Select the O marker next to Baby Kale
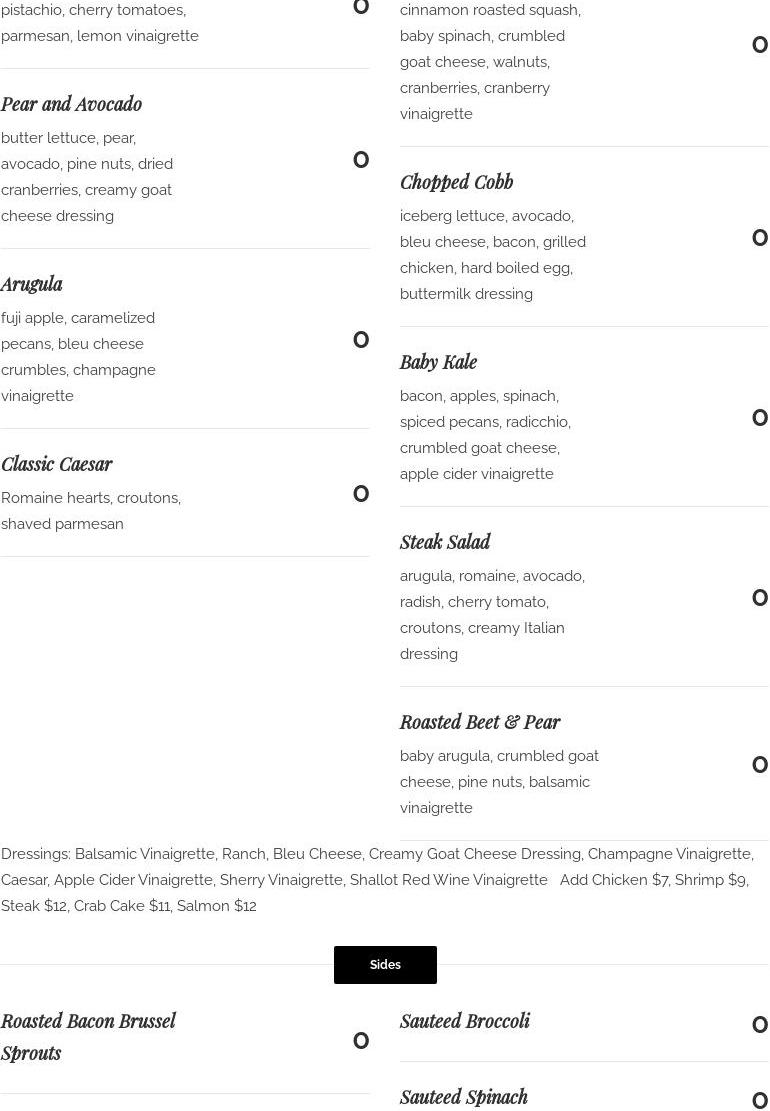 pyautogui.click(x=760, y=418)
